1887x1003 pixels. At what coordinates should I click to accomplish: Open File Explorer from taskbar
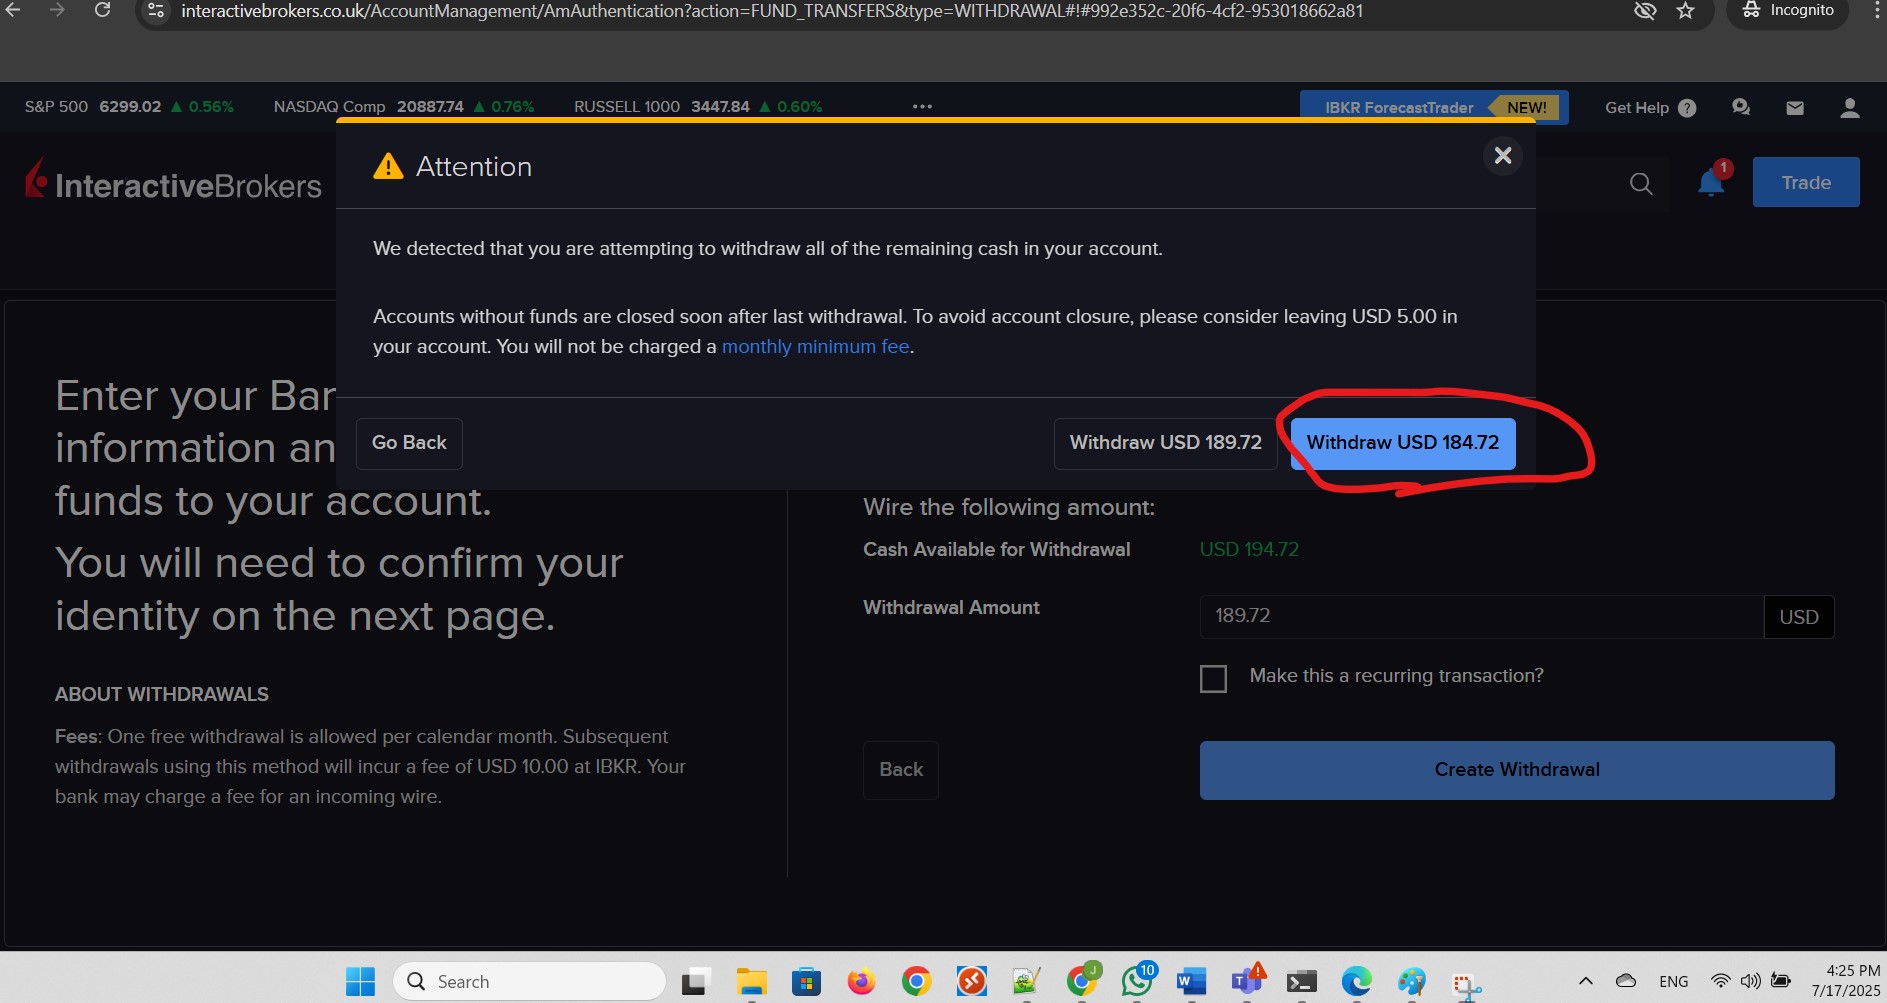point(751,982)
